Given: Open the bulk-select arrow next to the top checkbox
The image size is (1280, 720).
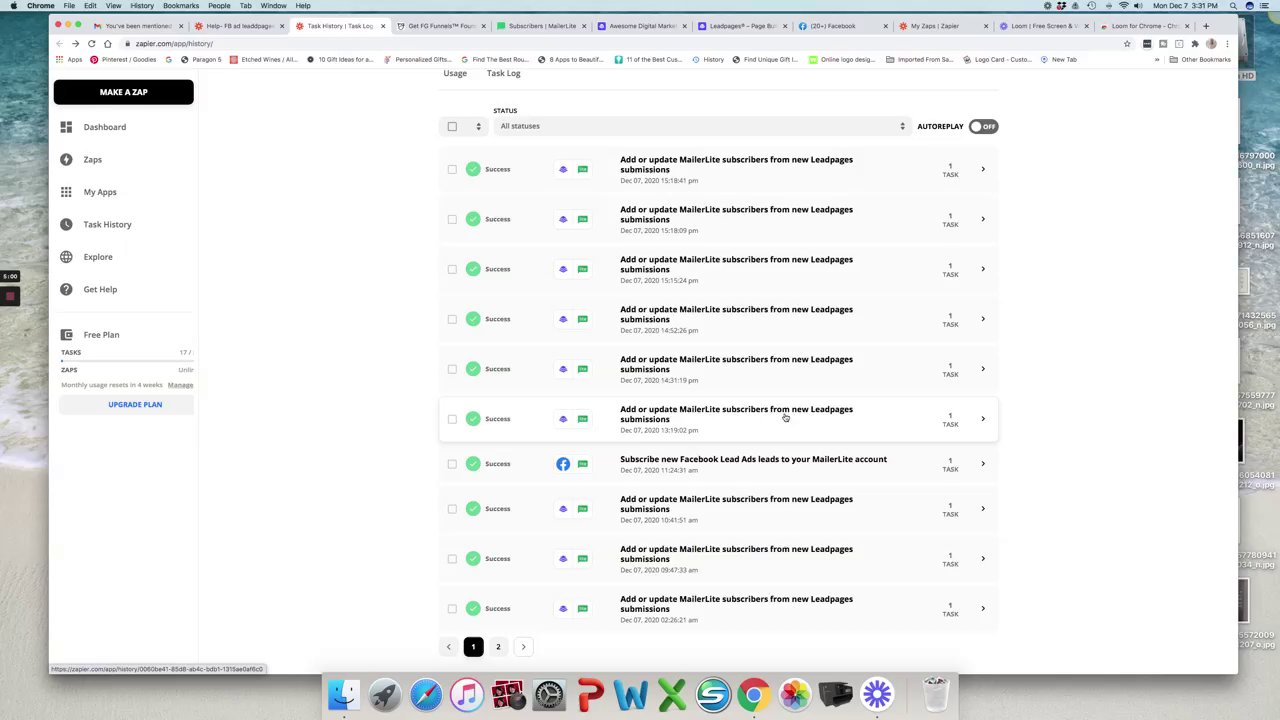Looking at the screenshot, I should click(478, 126).
